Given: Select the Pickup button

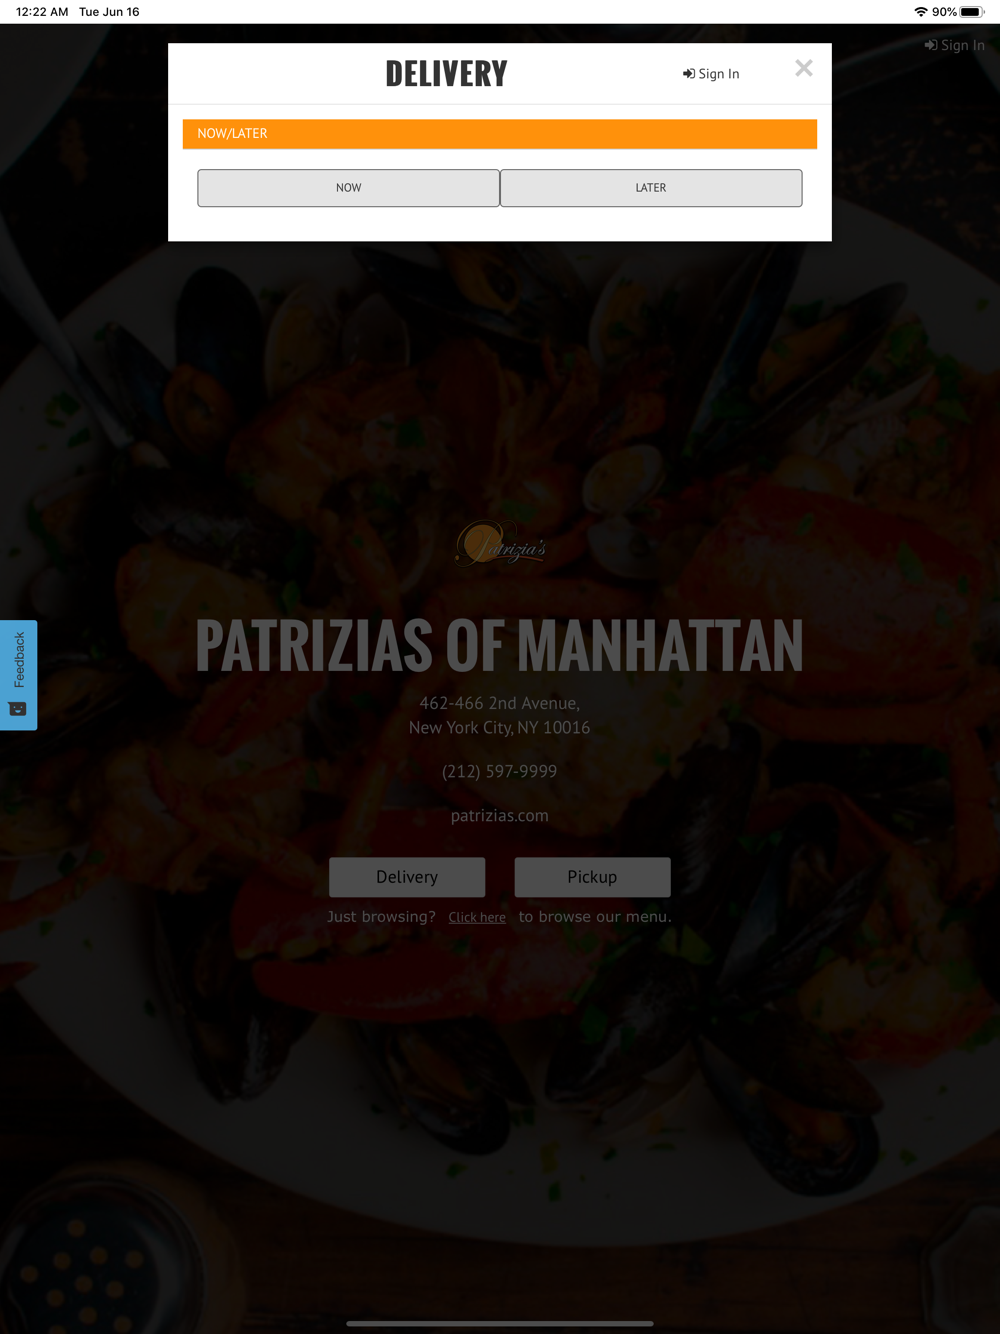Looking at the screenshot, I should tap(592, 877).
